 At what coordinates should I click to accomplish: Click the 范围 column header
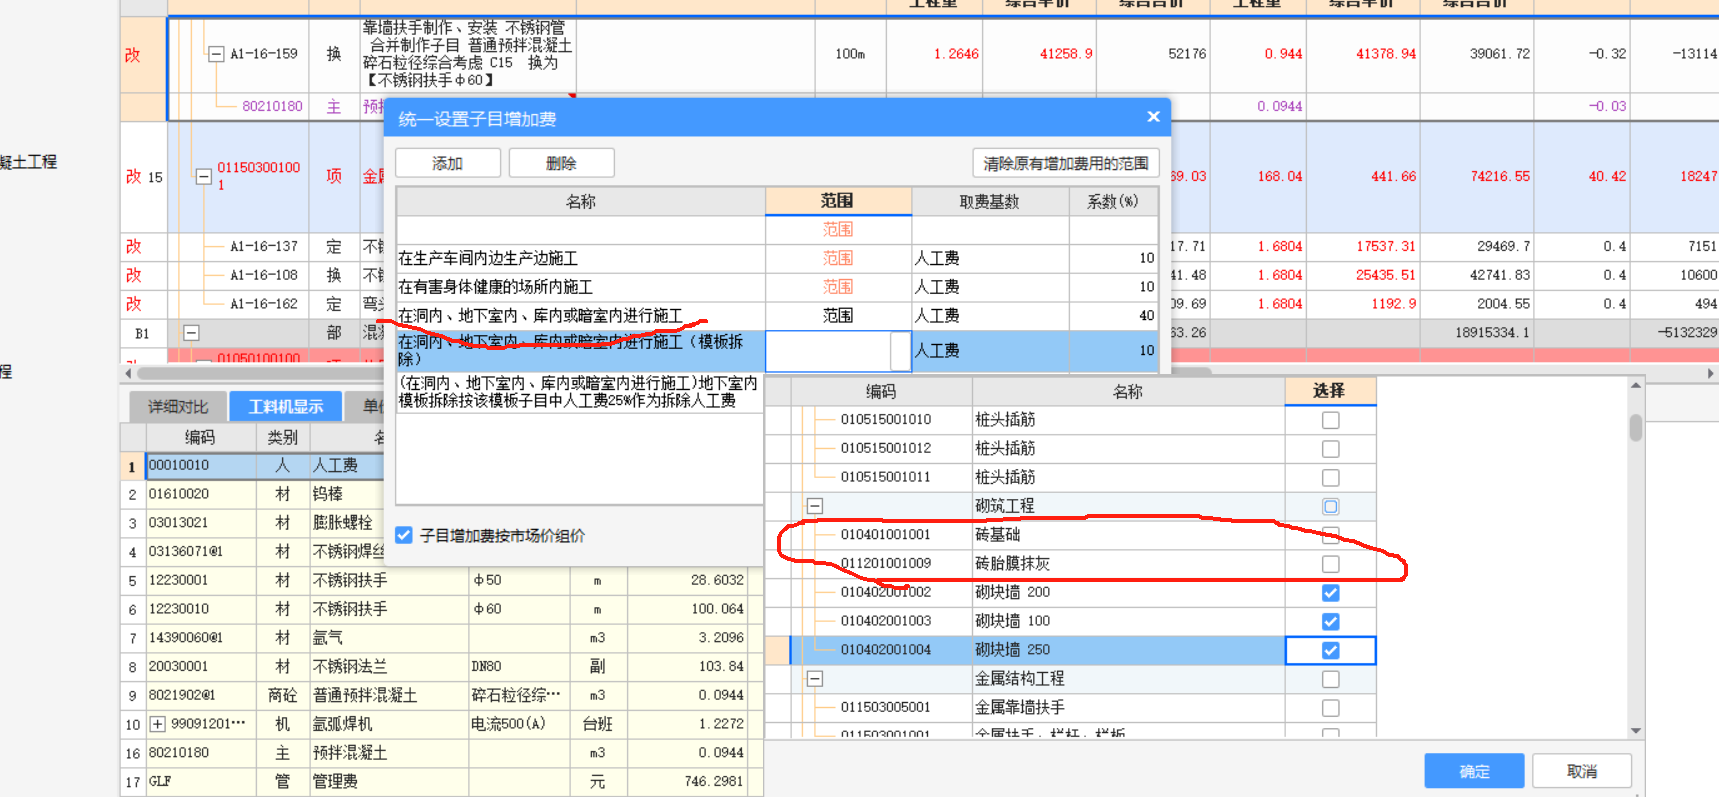click(838, 201)
